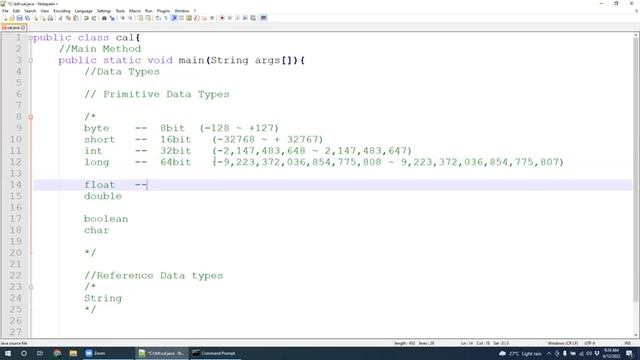Image resolution: width=640 pixels, height=360 pixels.
Task: Open File Explorer from the taskbar
Action: [73, 353]
